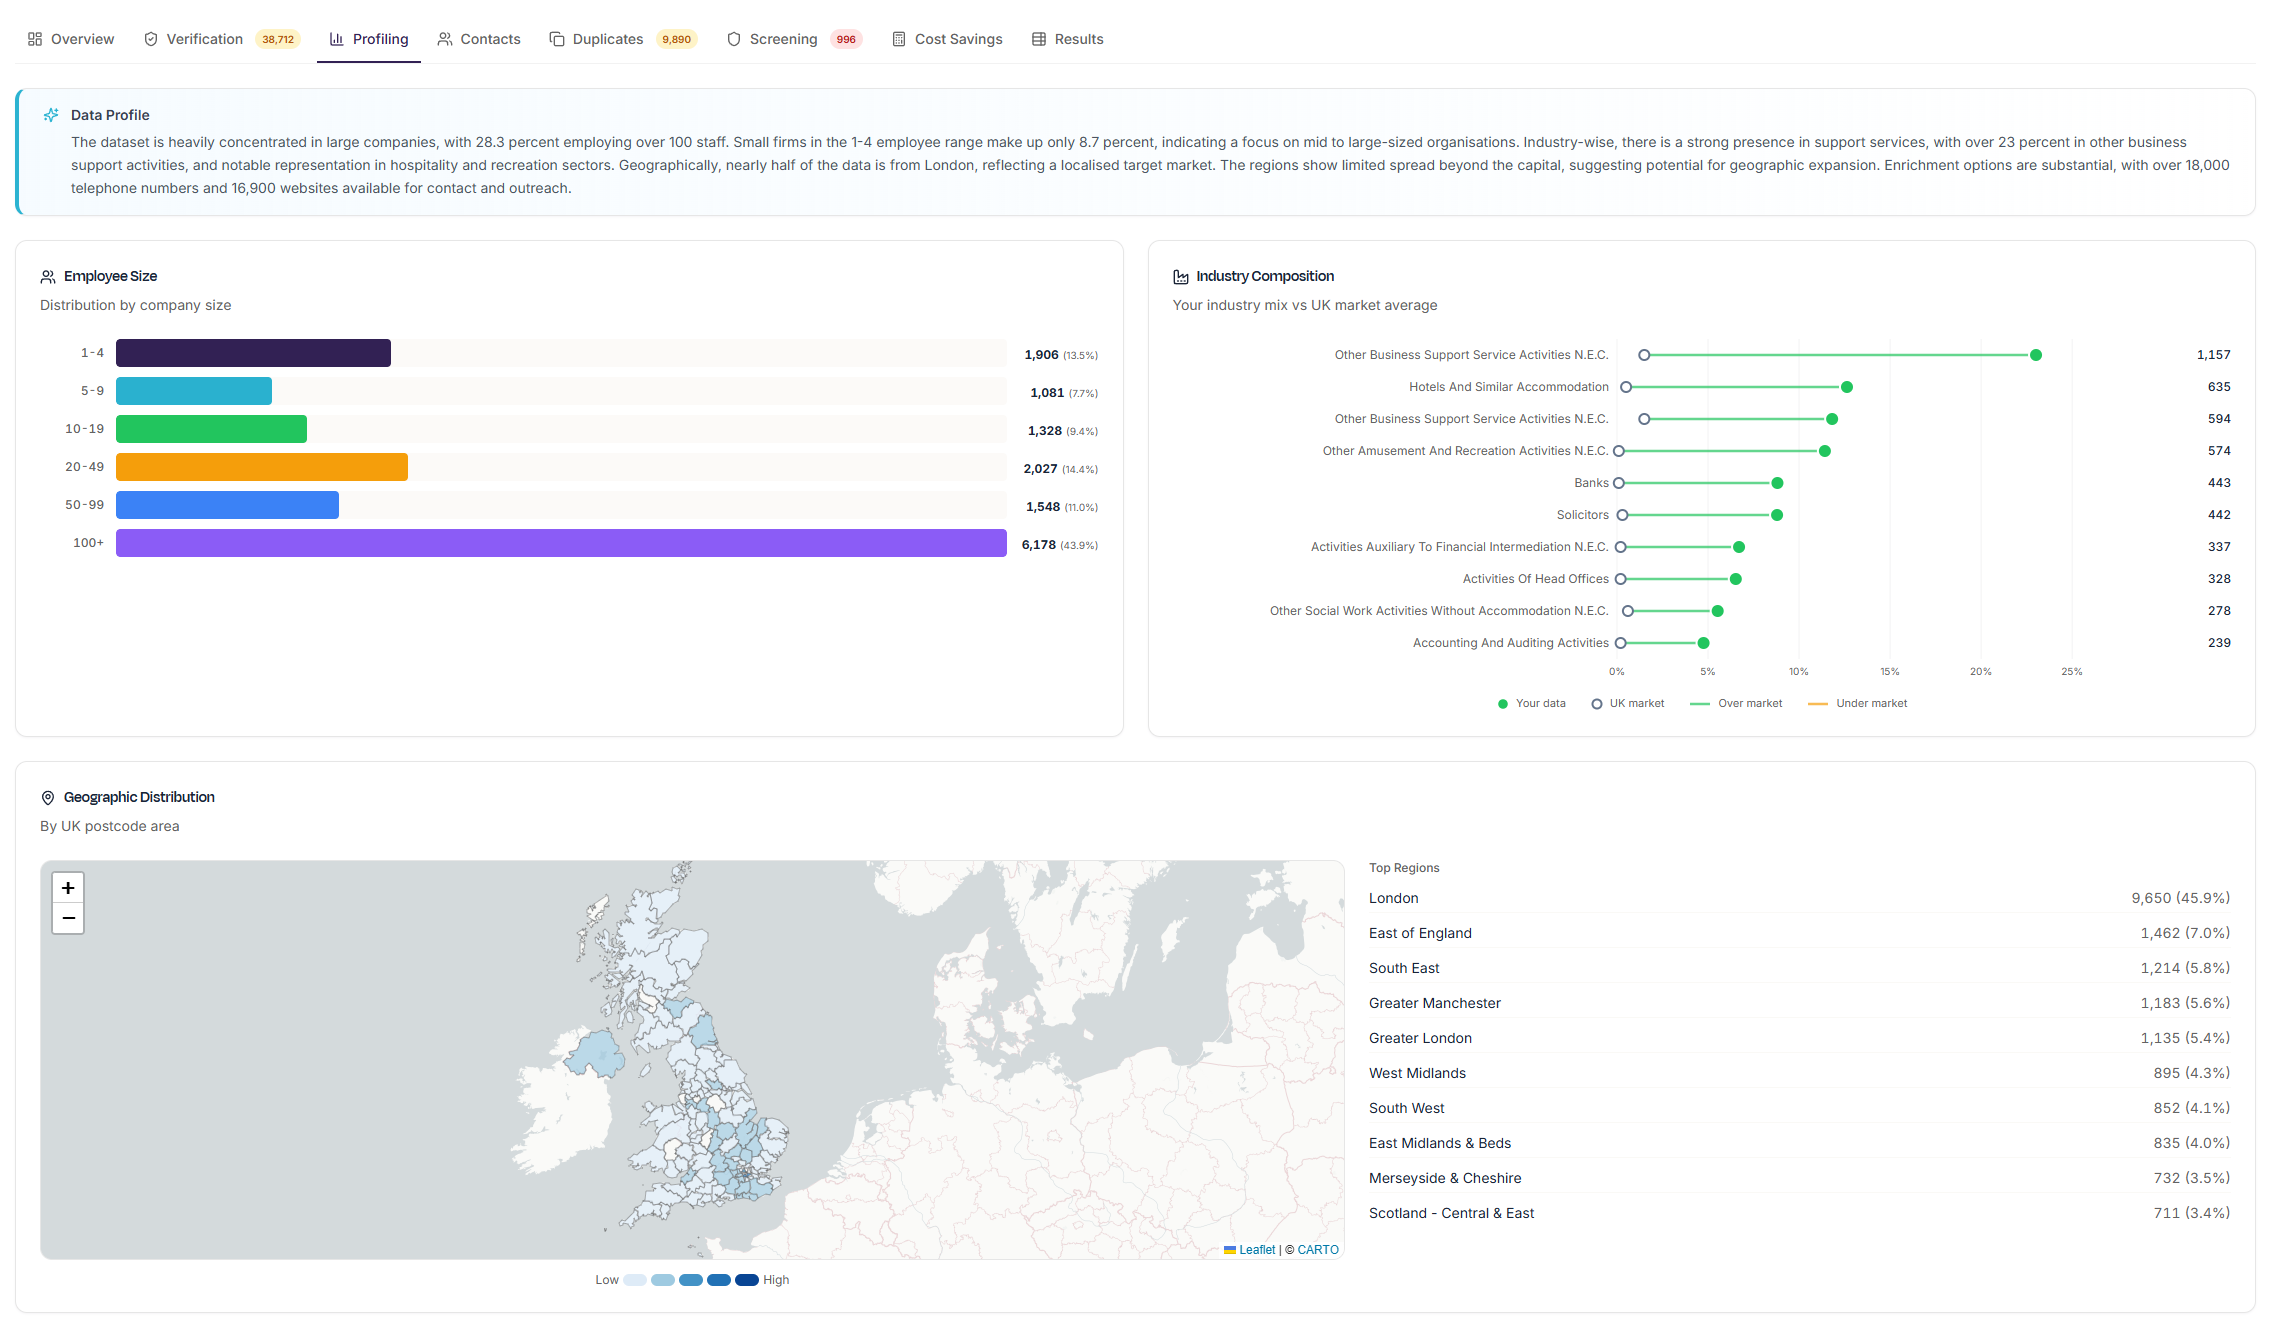The image size is (2271, 1327).
Task: Click the Verification shield icon
Action: (x=150, y=39)
